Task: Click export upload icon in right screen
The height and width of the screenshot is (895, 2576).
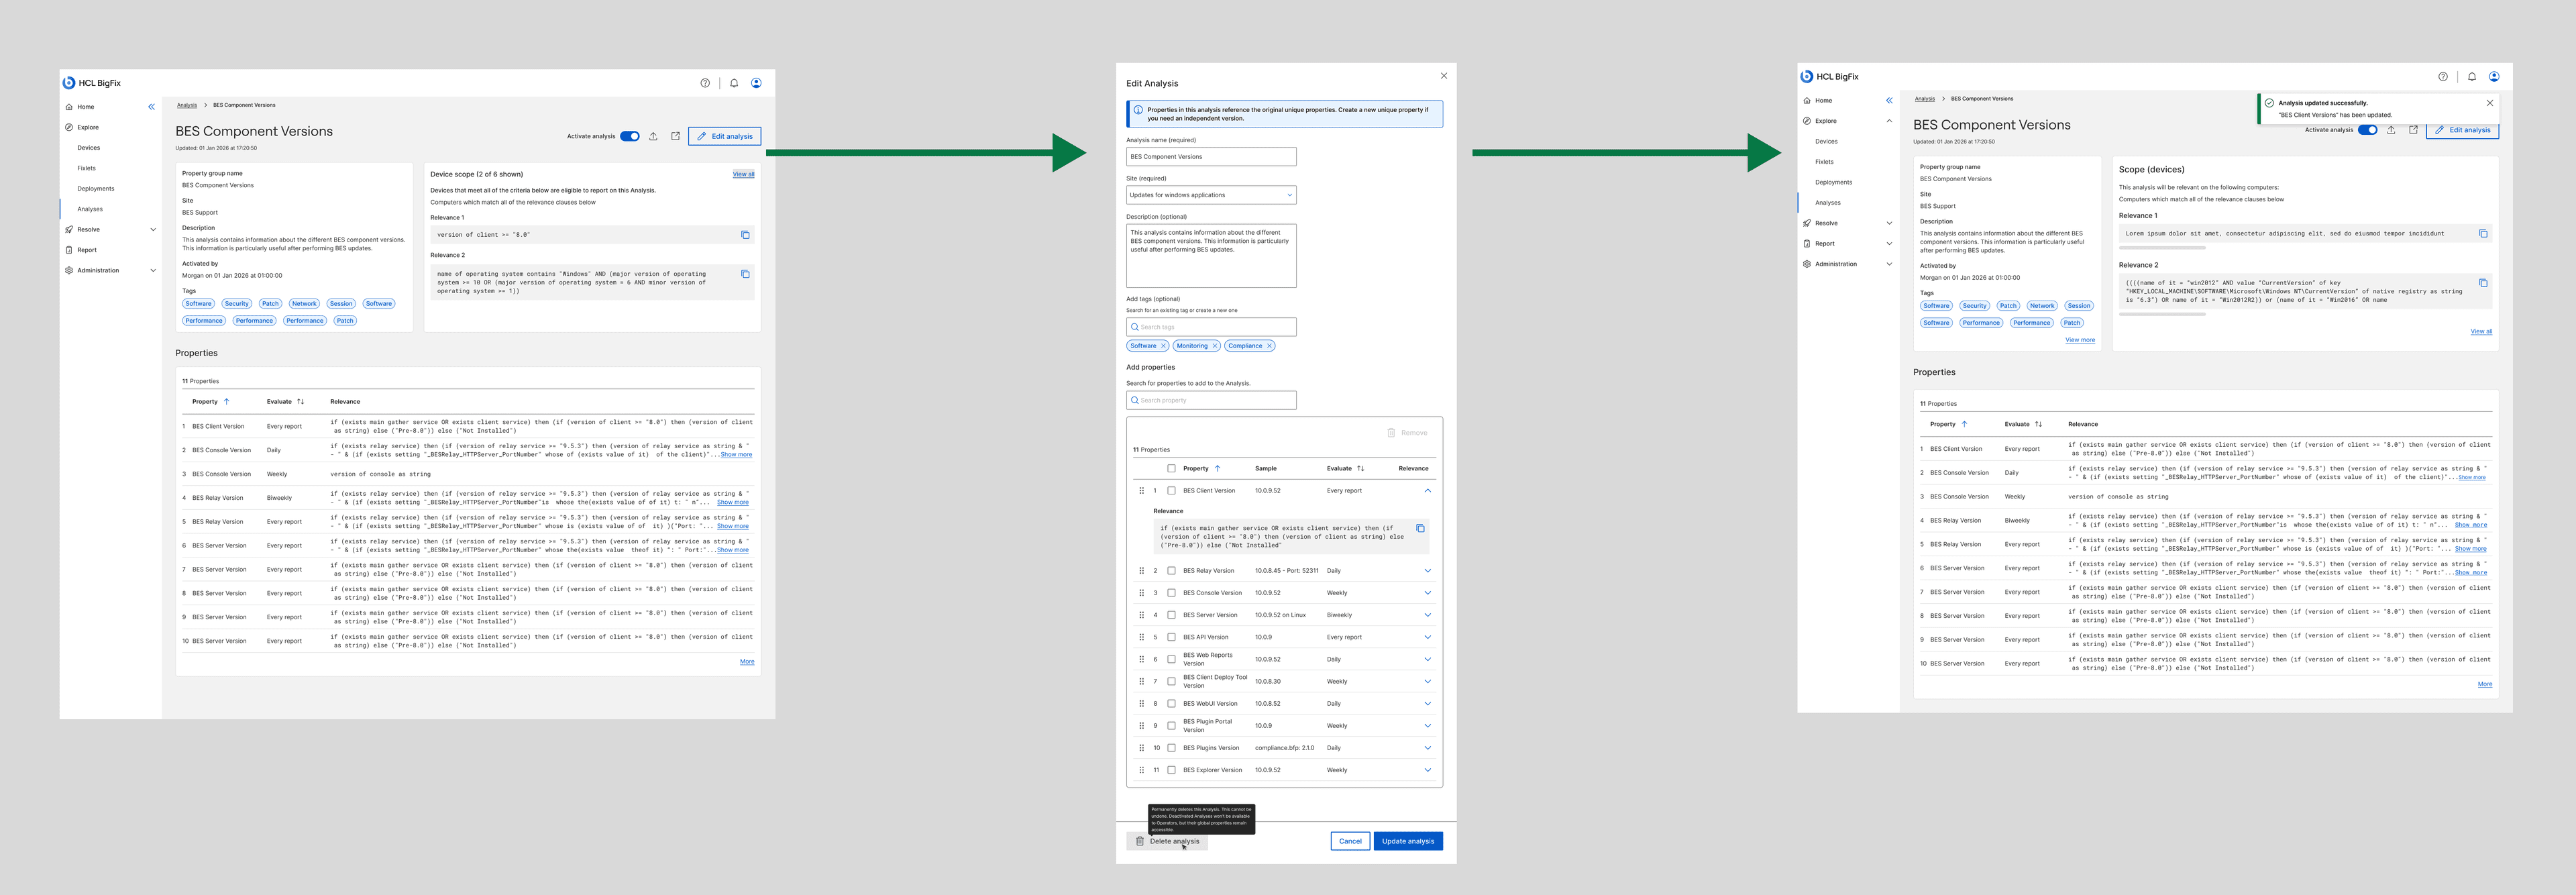Action: tap(2391, 130)
